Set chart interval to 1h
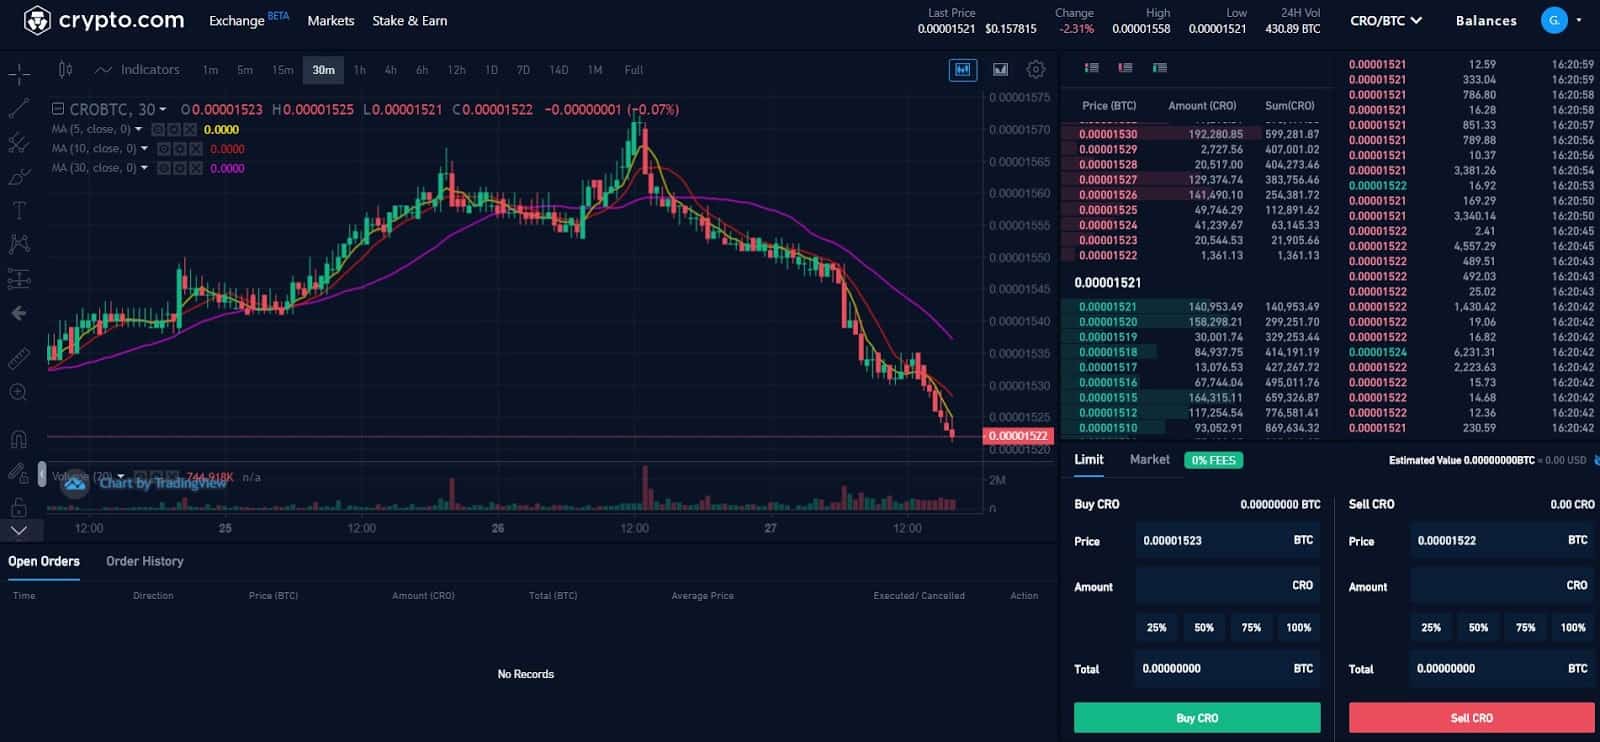Screen dimensions: 1600x742 [x=360, y=70]
